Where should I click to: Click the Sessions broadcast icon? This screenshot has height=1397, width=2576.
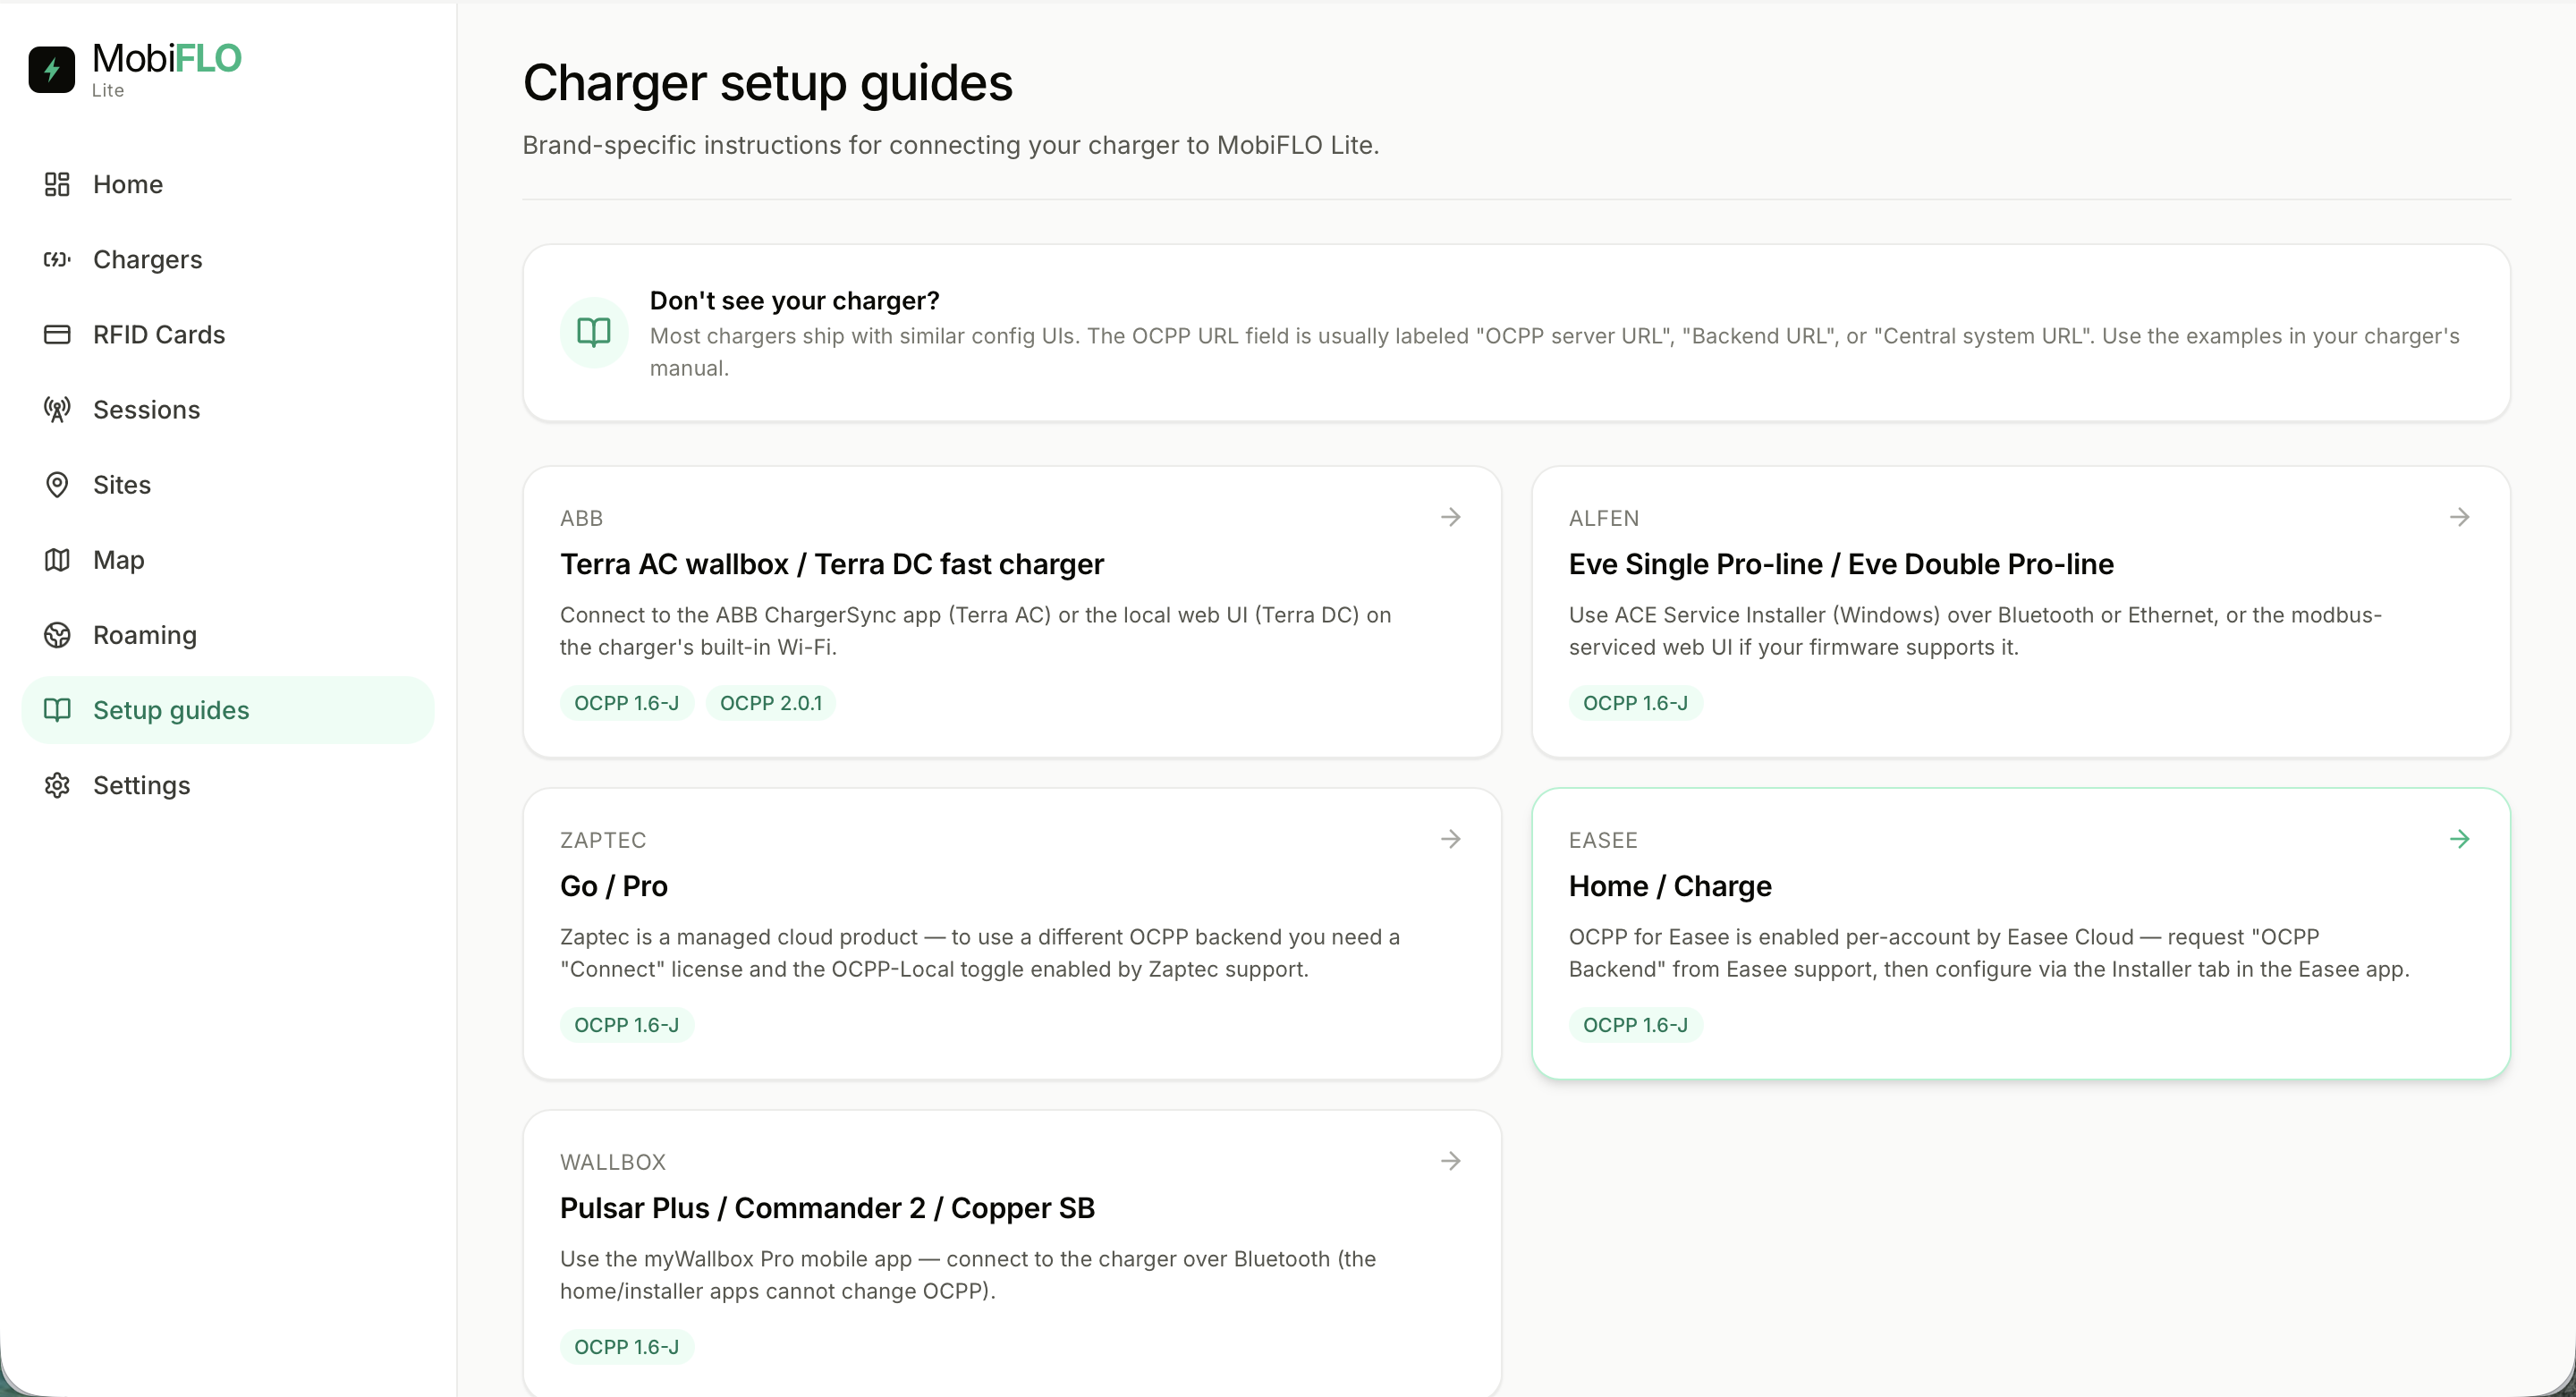point(57,409)
